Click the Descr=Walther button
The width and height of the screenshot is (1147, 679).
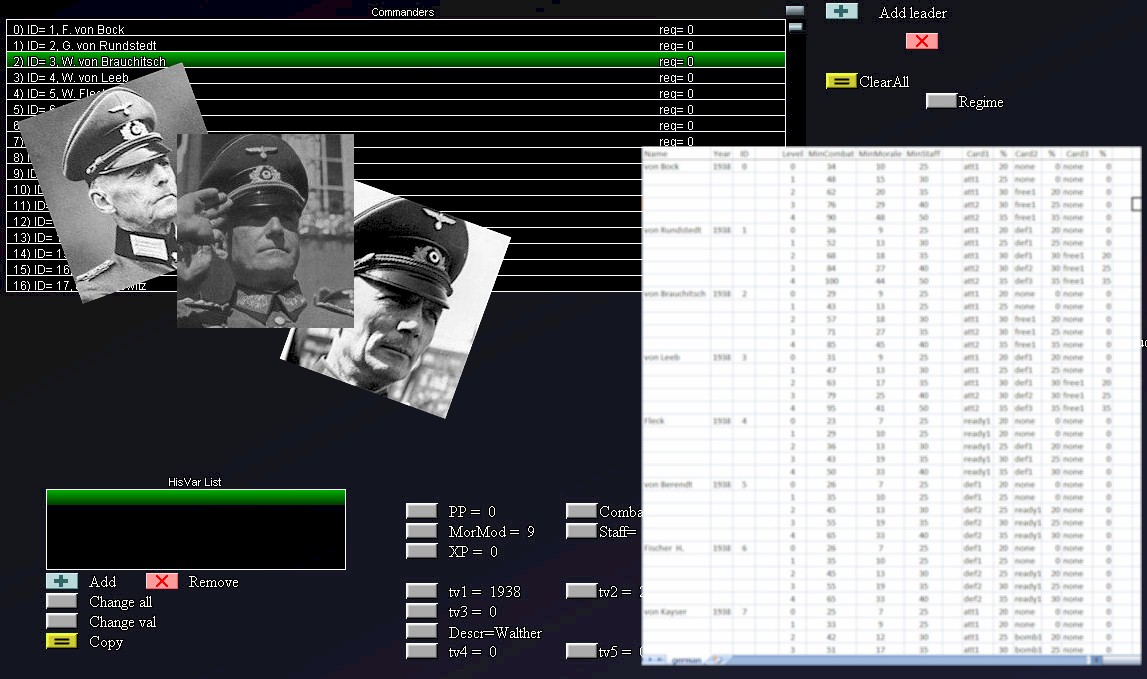coord(422,631)
